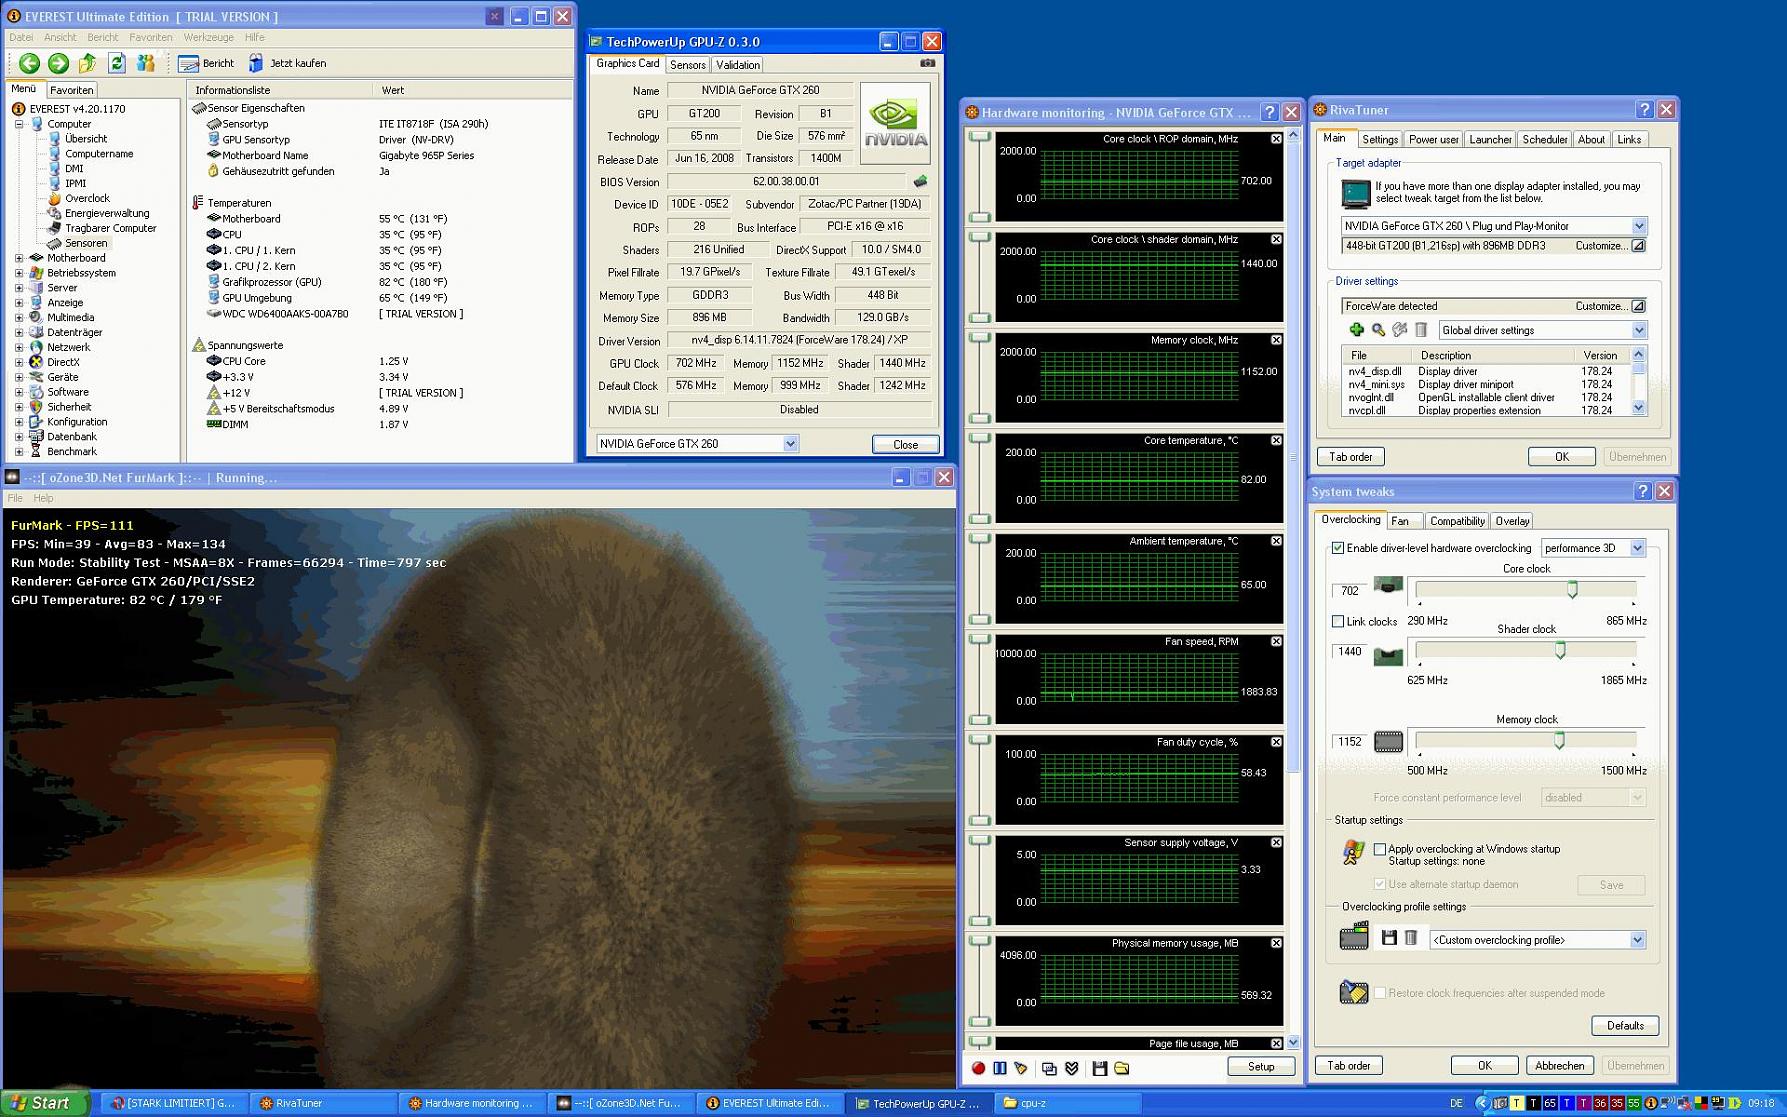
Task: Expand the Betriebssystem tree node
Action: click(19, 273)
